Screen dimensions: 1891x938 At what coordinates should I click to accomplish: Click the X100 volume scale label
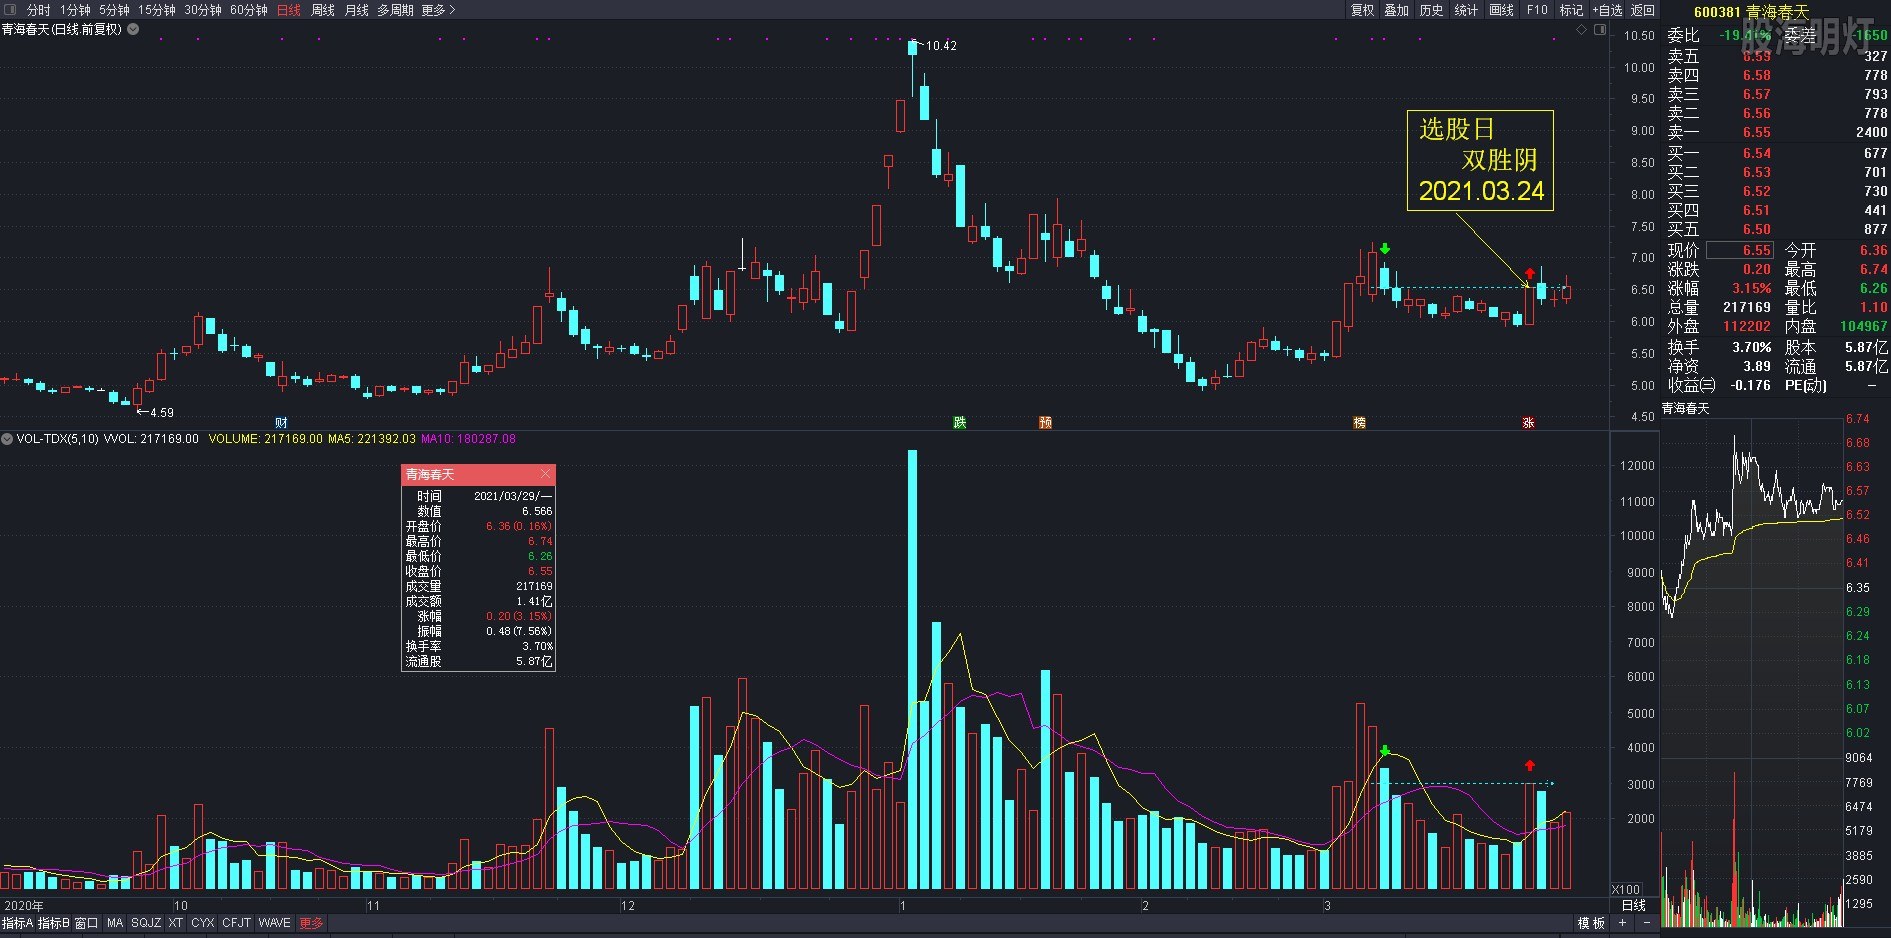click(1625, 889)
